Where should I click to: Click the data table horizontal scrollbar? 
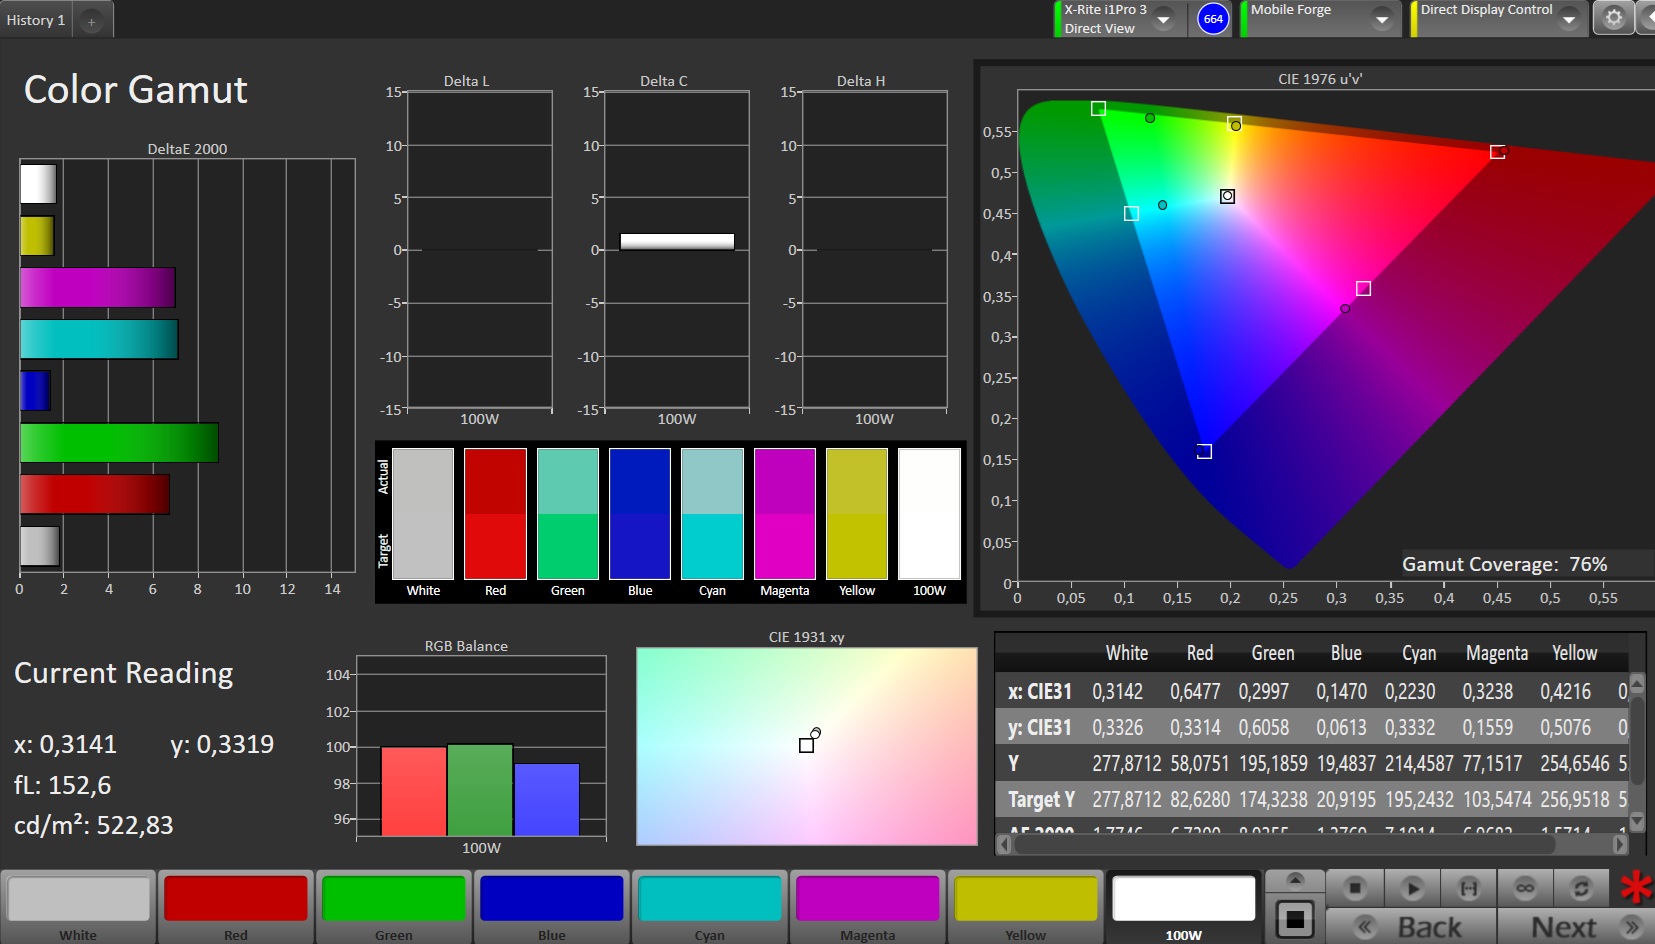point(1284,845)
